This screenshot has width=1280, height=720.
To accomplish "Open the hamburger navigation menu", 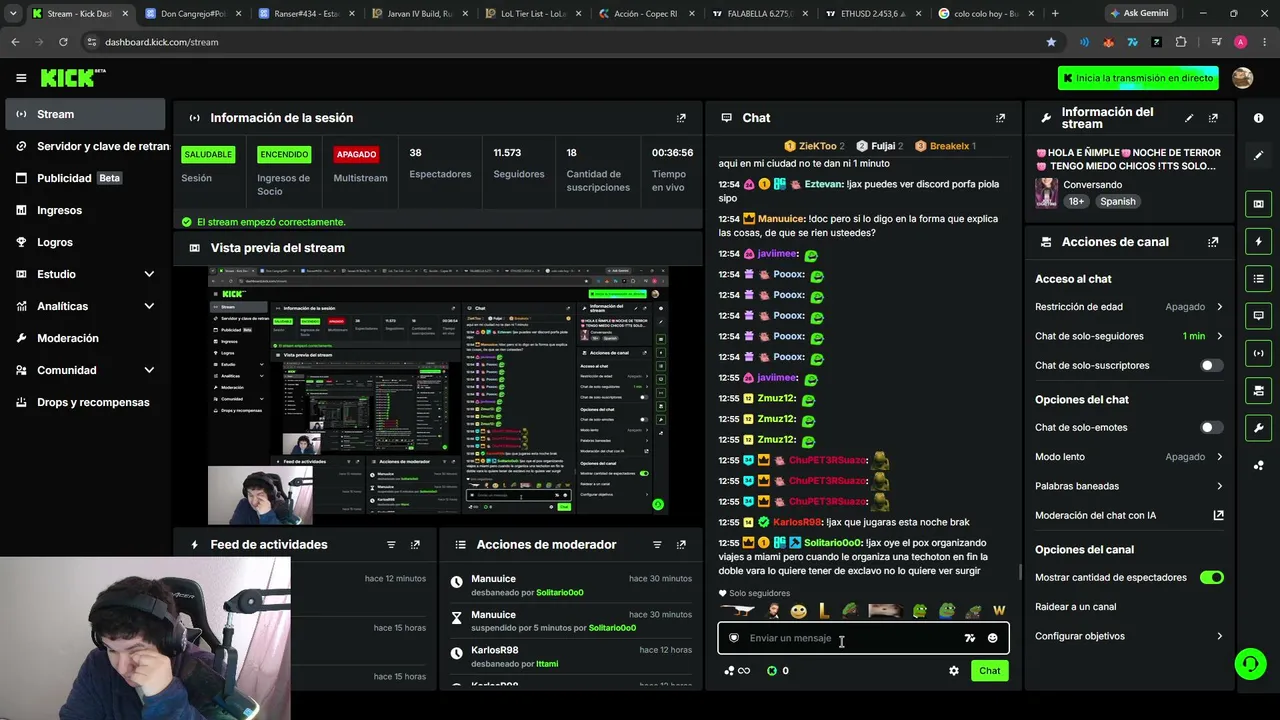I will pyautogui.click(x=21, y=78).
